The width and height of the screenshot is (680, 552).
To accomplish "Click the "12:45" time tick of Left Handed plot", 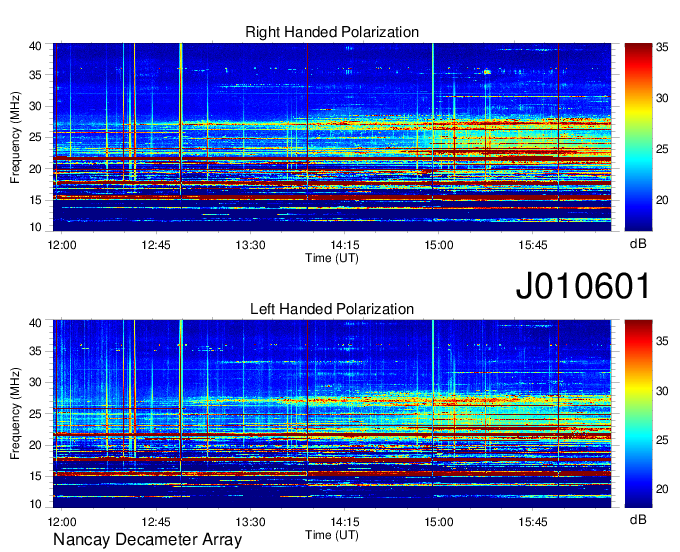I will (x=156, y=522).
